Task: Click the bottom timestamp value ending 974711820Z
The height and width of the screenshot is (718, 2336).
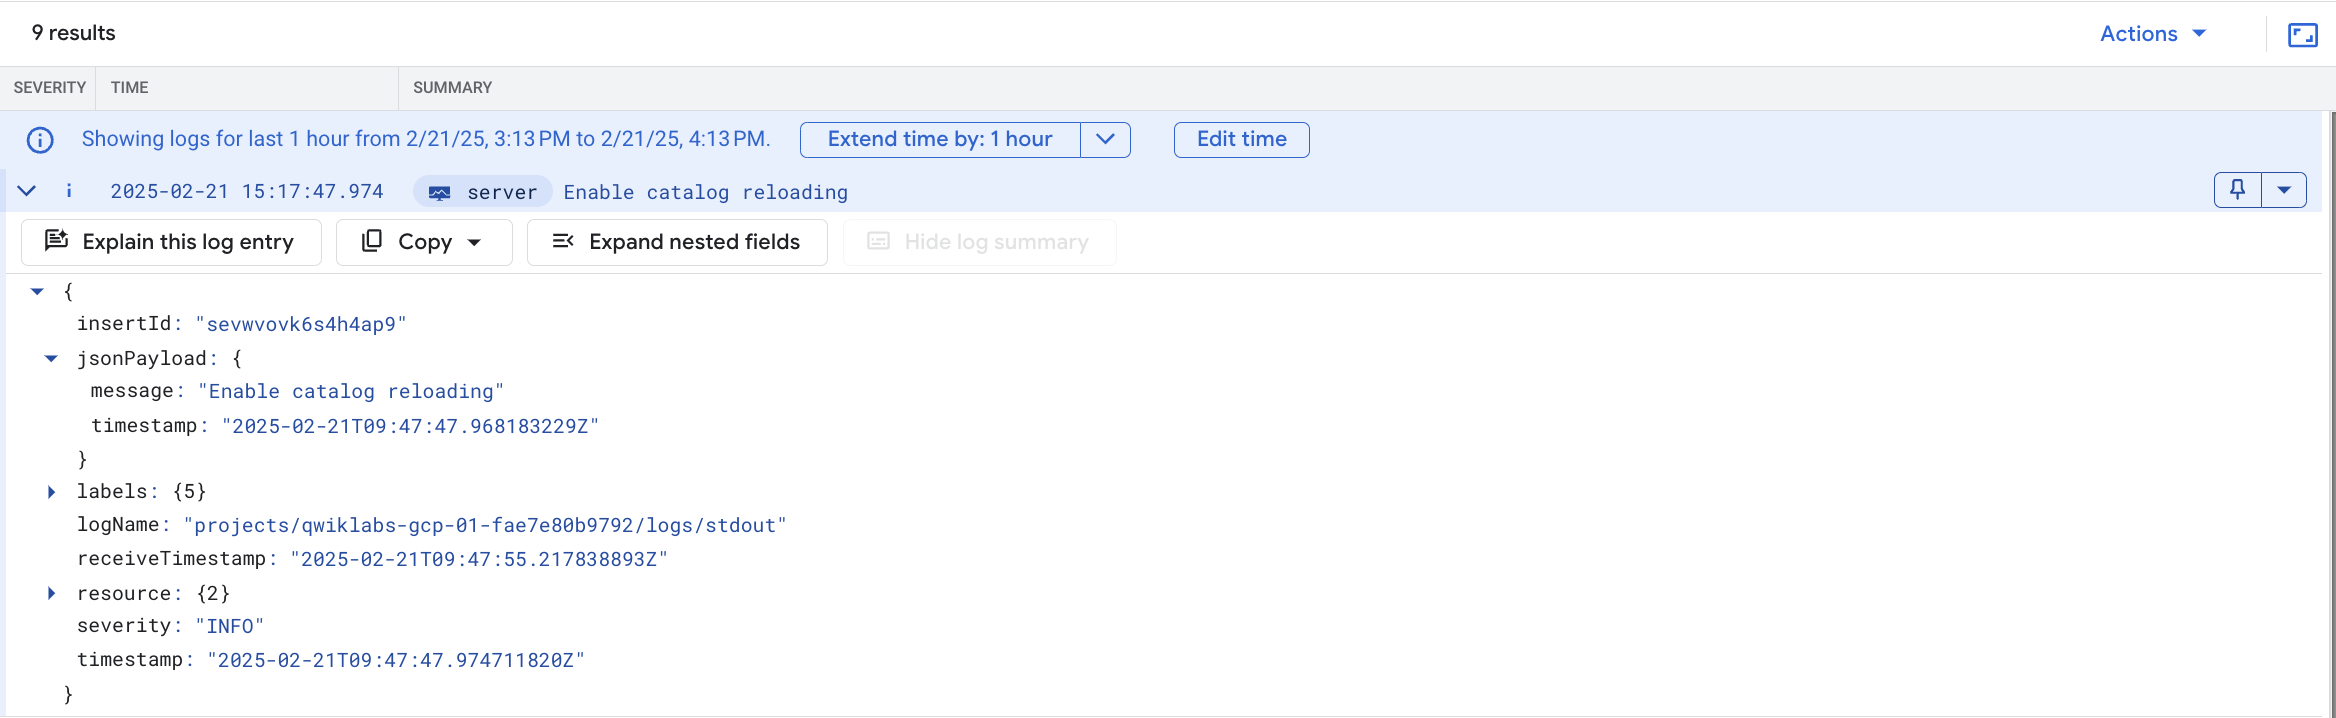Action: pos(396,660)
